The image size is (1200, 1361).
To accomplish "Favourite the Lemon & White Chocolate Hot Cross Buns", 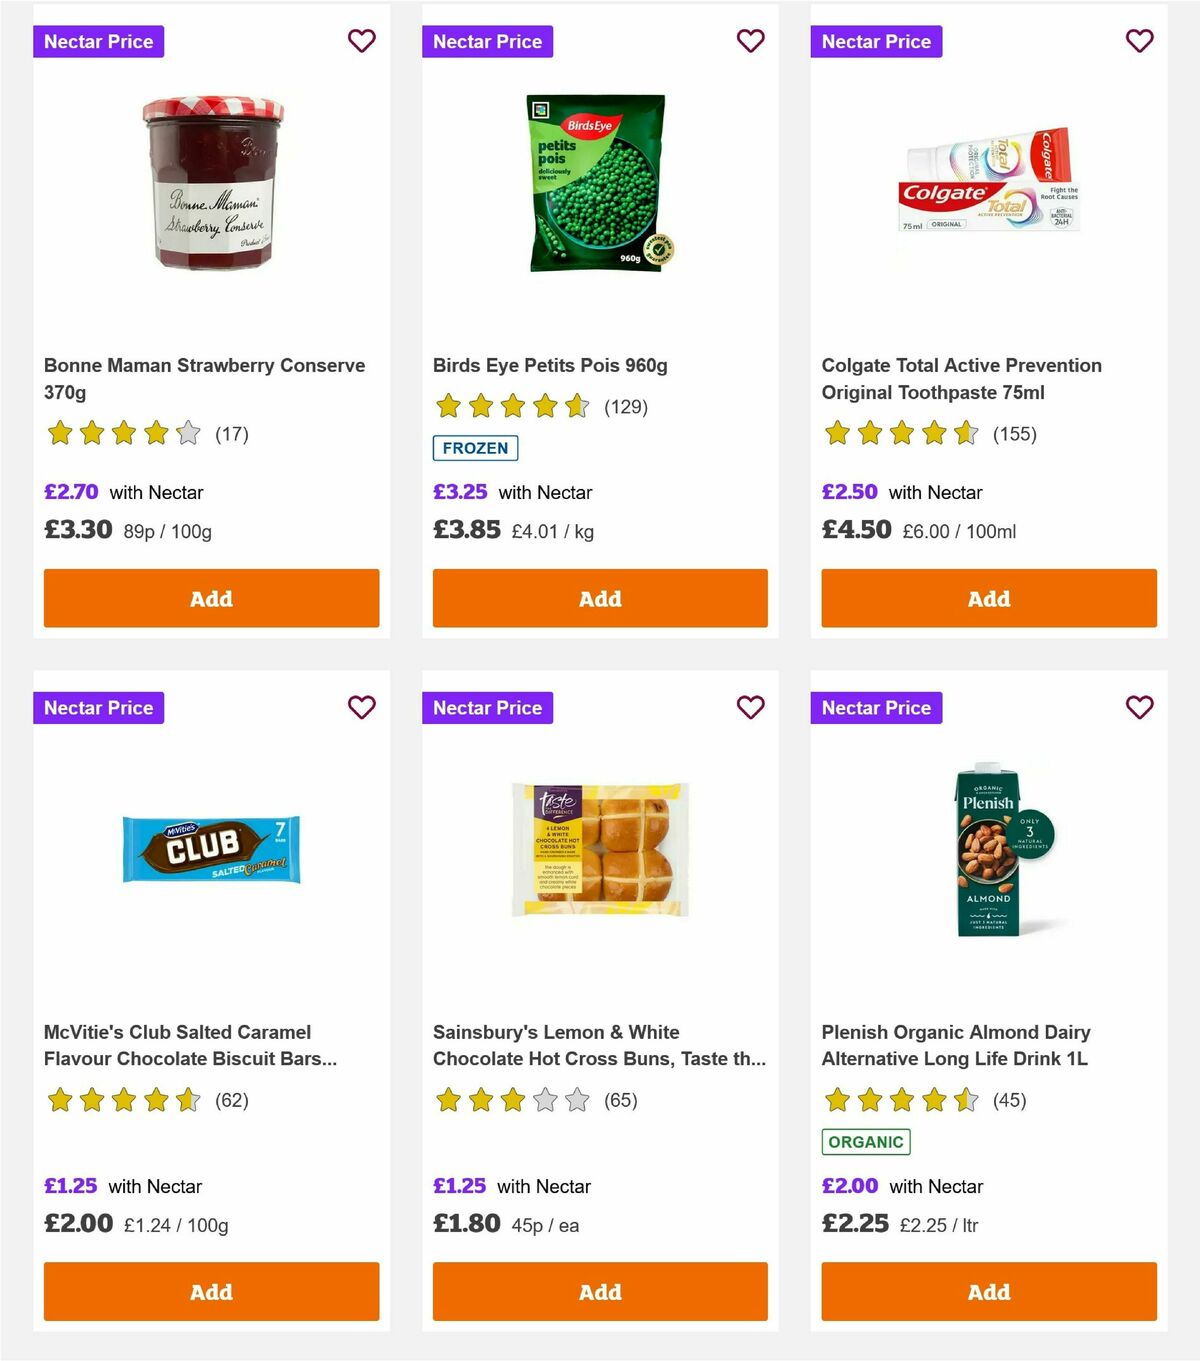I will [751, 707].
